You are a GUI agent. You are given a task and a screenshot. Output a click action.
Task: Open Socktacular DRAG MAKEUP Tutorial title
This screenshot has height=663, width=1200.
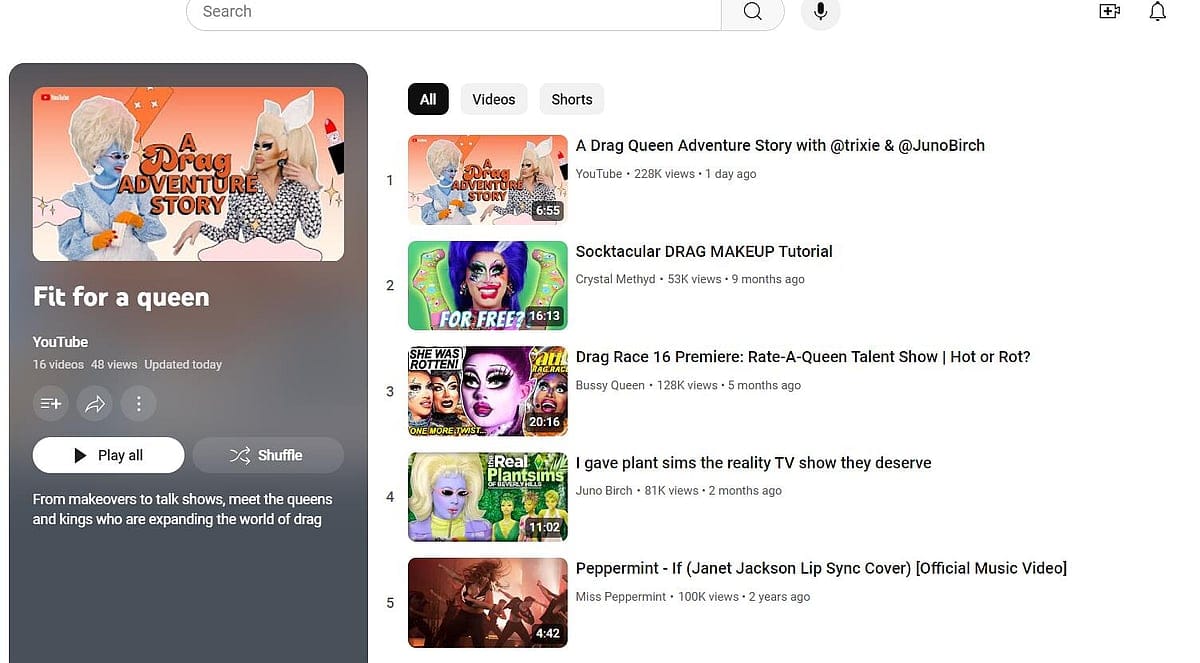click(x=704, y=252)
